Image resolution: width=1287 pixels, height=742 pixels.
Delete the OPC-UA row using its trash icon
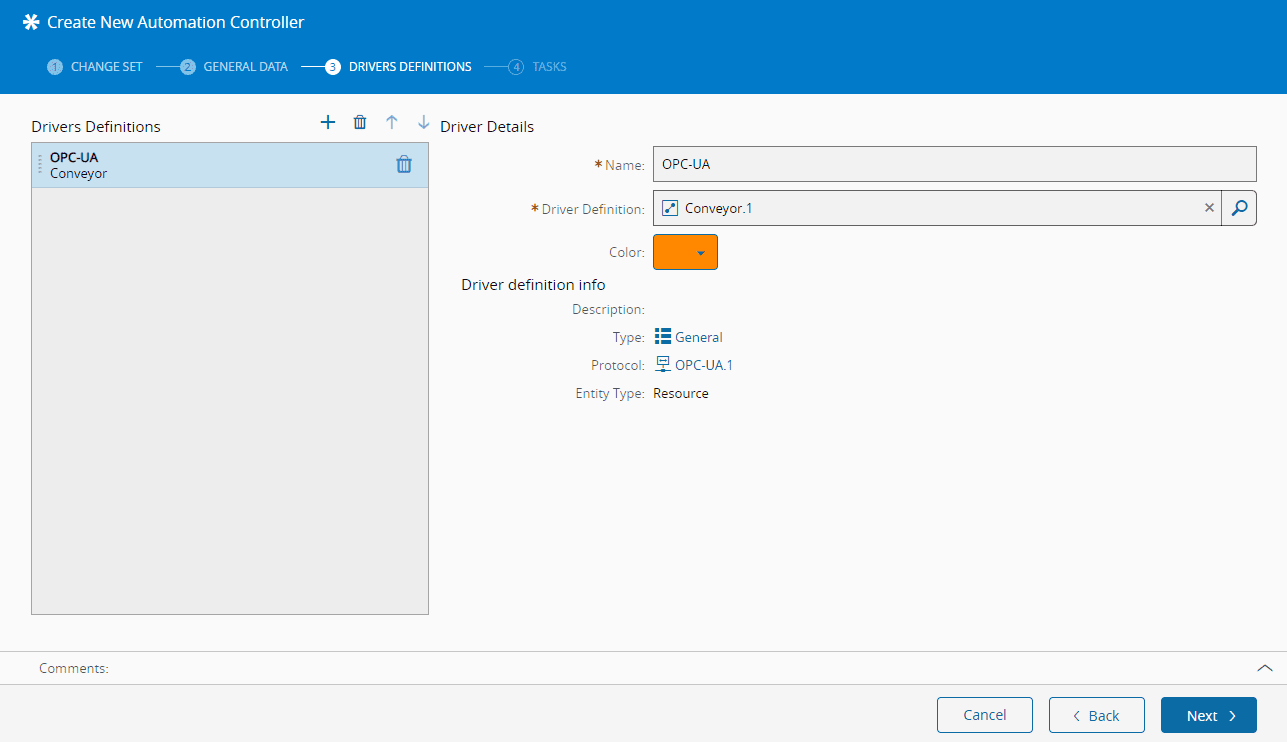click(x=404, y=165)
